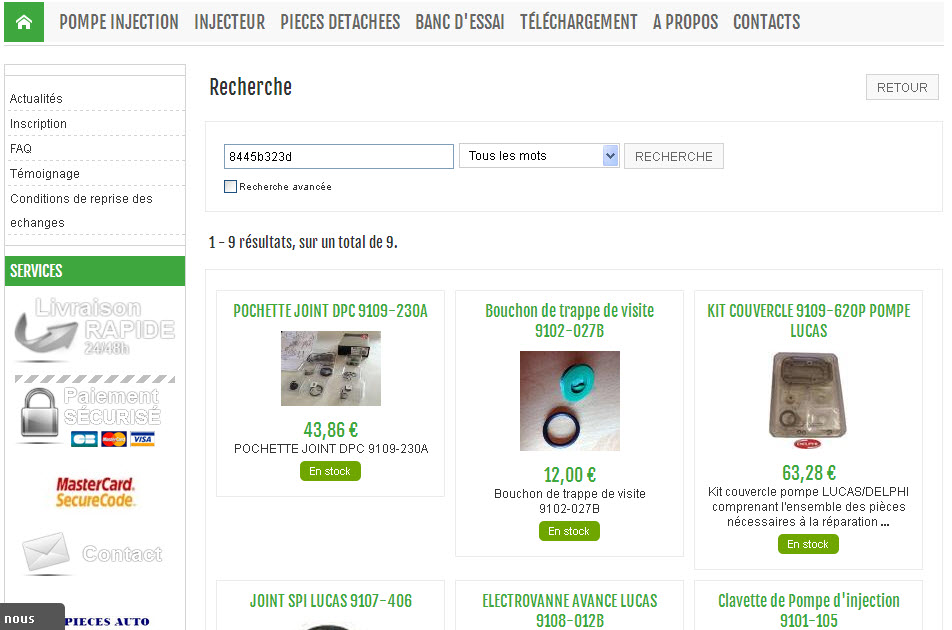View the Kit Couvercle pump photo

pos(808,399)
